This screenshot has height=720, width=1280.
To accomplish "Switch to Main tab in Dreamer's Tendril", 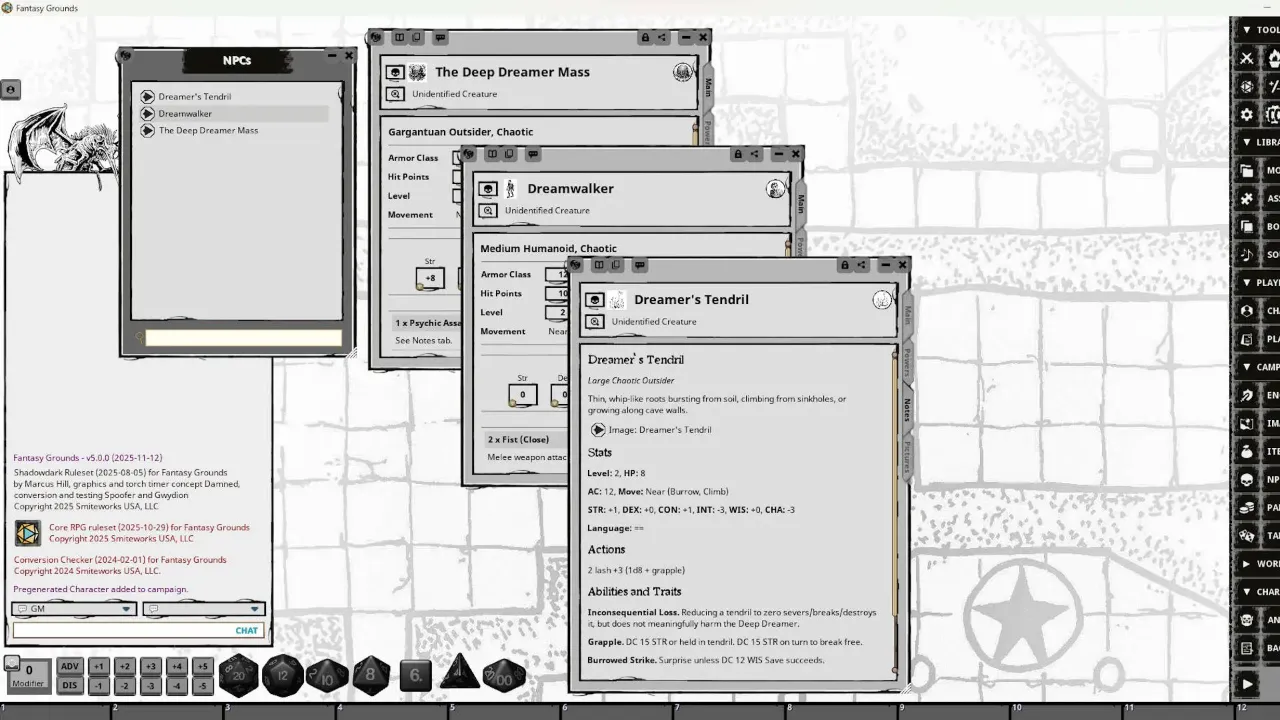I will pyautogui.click(x=908, y=317).
